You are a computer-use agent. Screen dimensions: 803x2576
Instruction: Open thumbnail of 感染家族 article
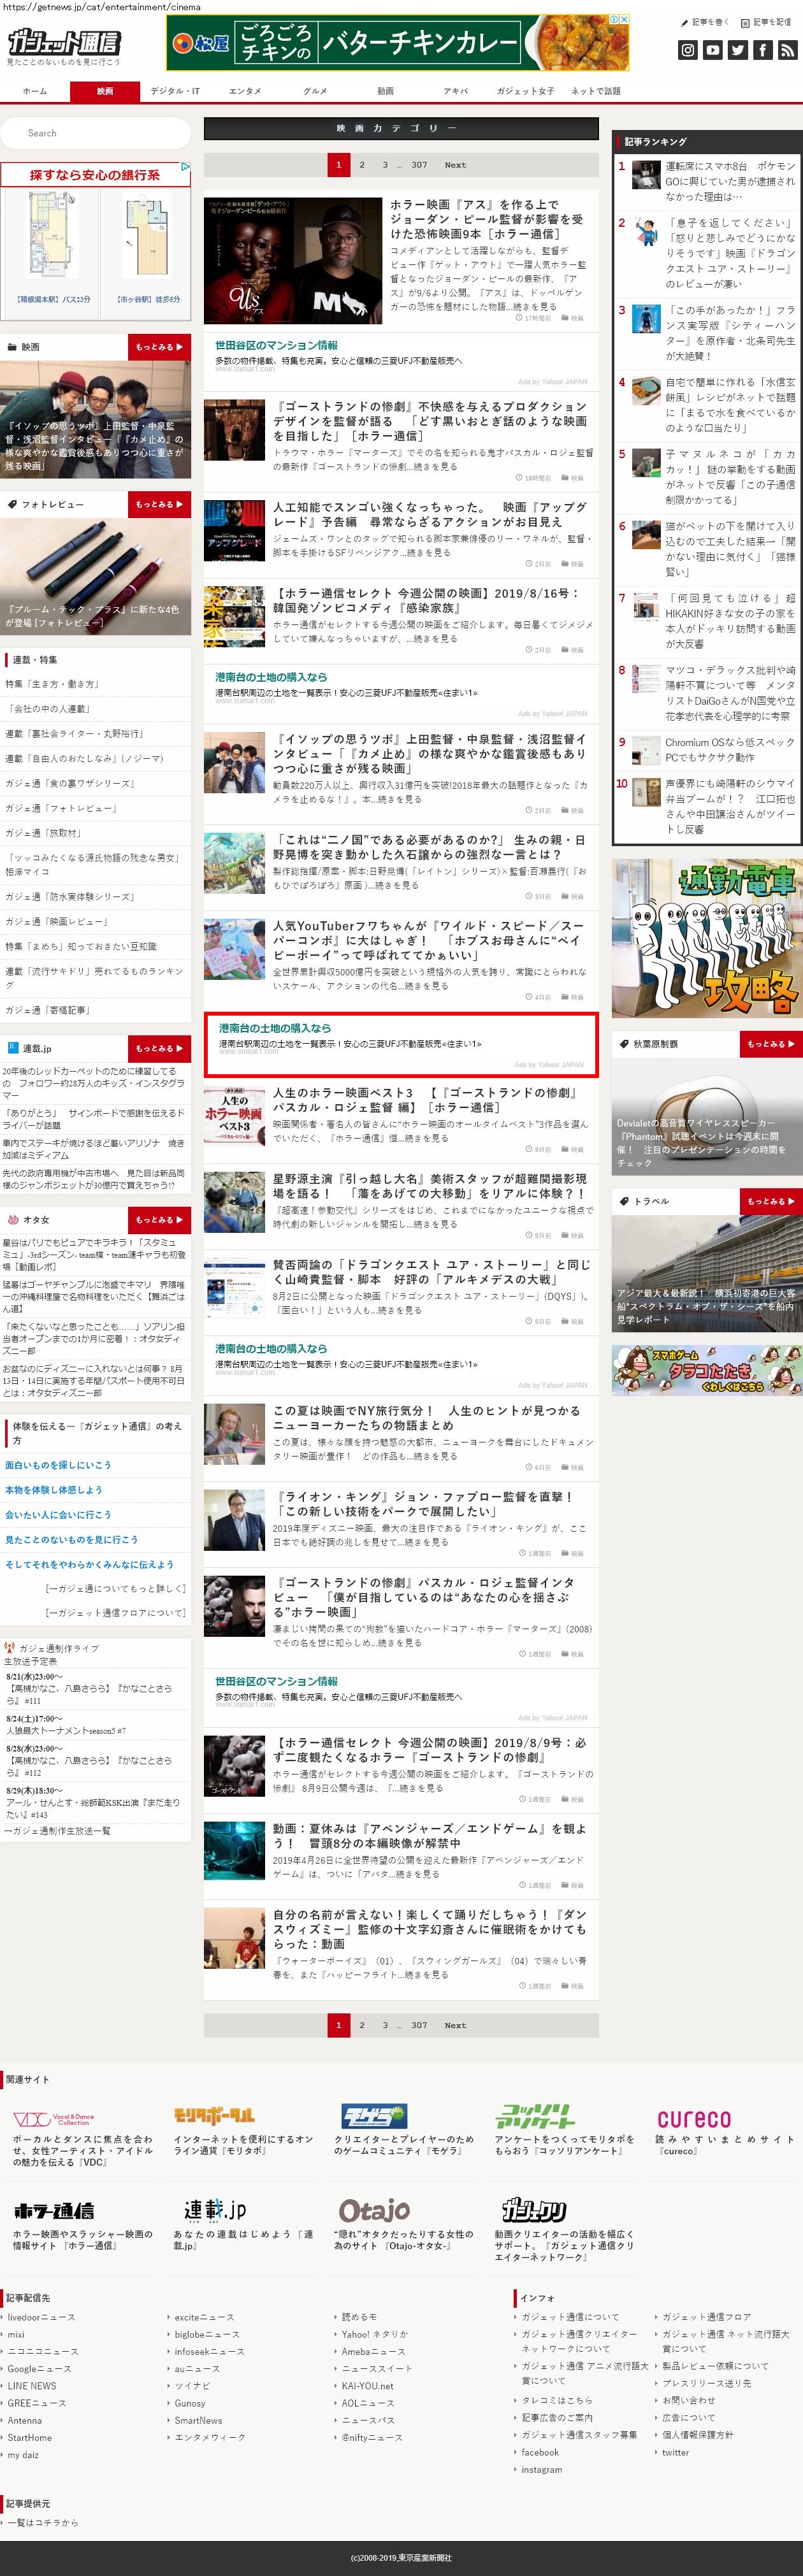tap(234, 616)
